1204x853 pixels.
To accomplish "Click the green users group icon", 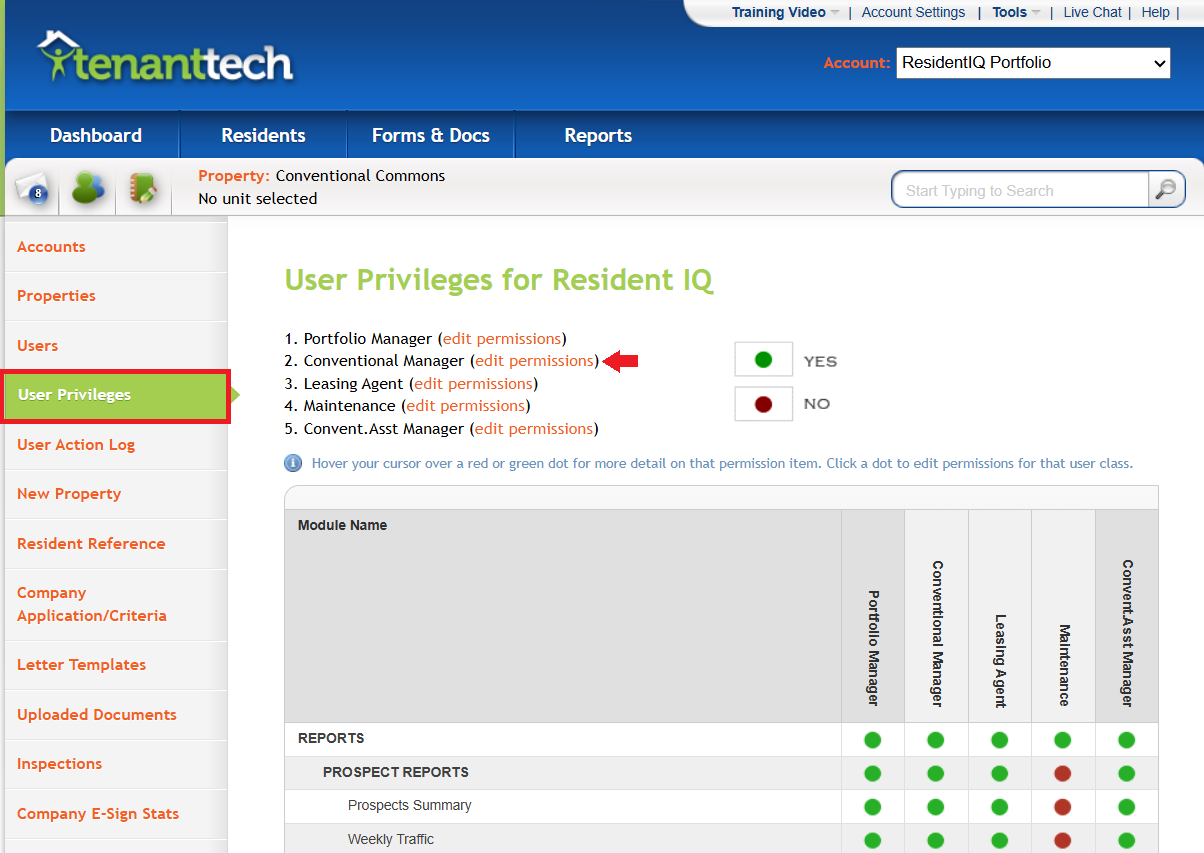I will pos(88,188).
